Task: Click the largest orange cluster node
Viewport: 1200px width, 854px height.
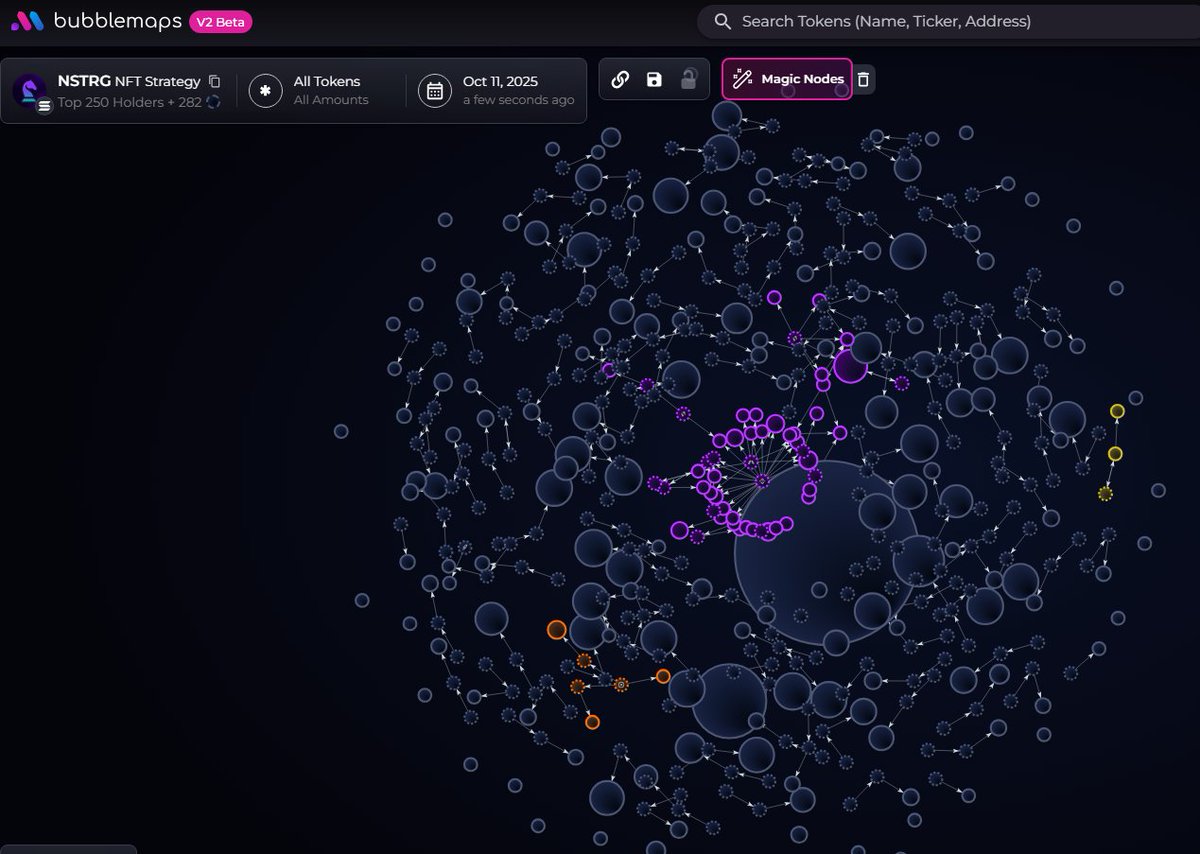Action: point(557,630)
